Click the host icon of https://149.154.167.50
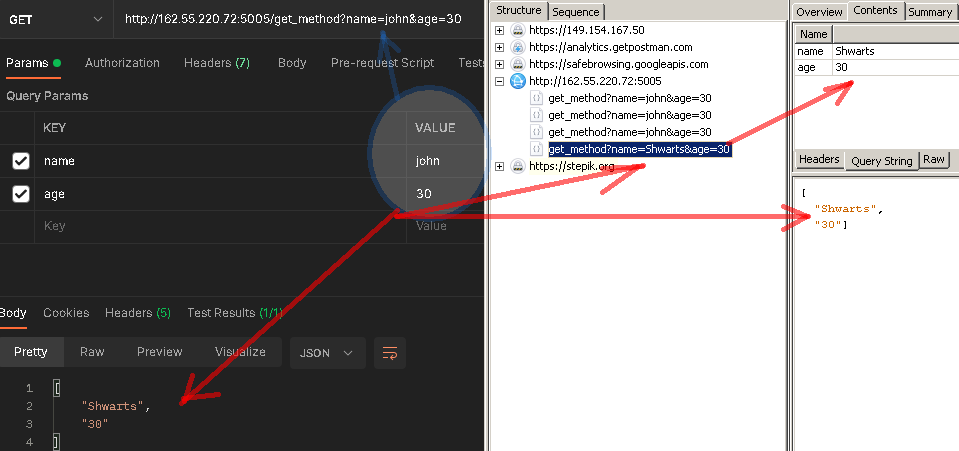The width and height of the screenshot is (959, 451). tap(517, 30)
